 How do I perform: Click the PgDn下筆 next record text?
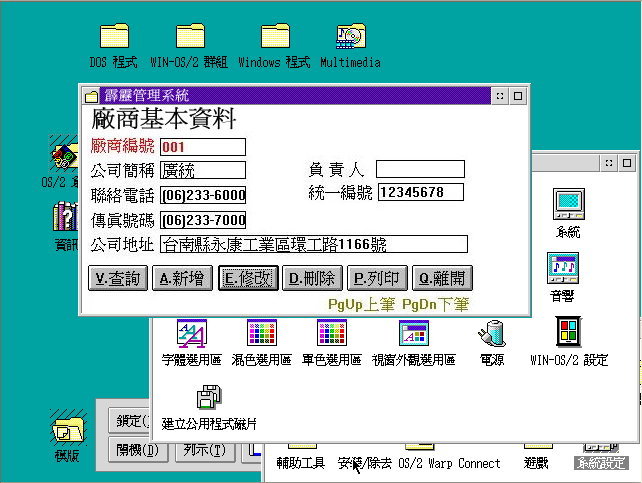(436, 305)
